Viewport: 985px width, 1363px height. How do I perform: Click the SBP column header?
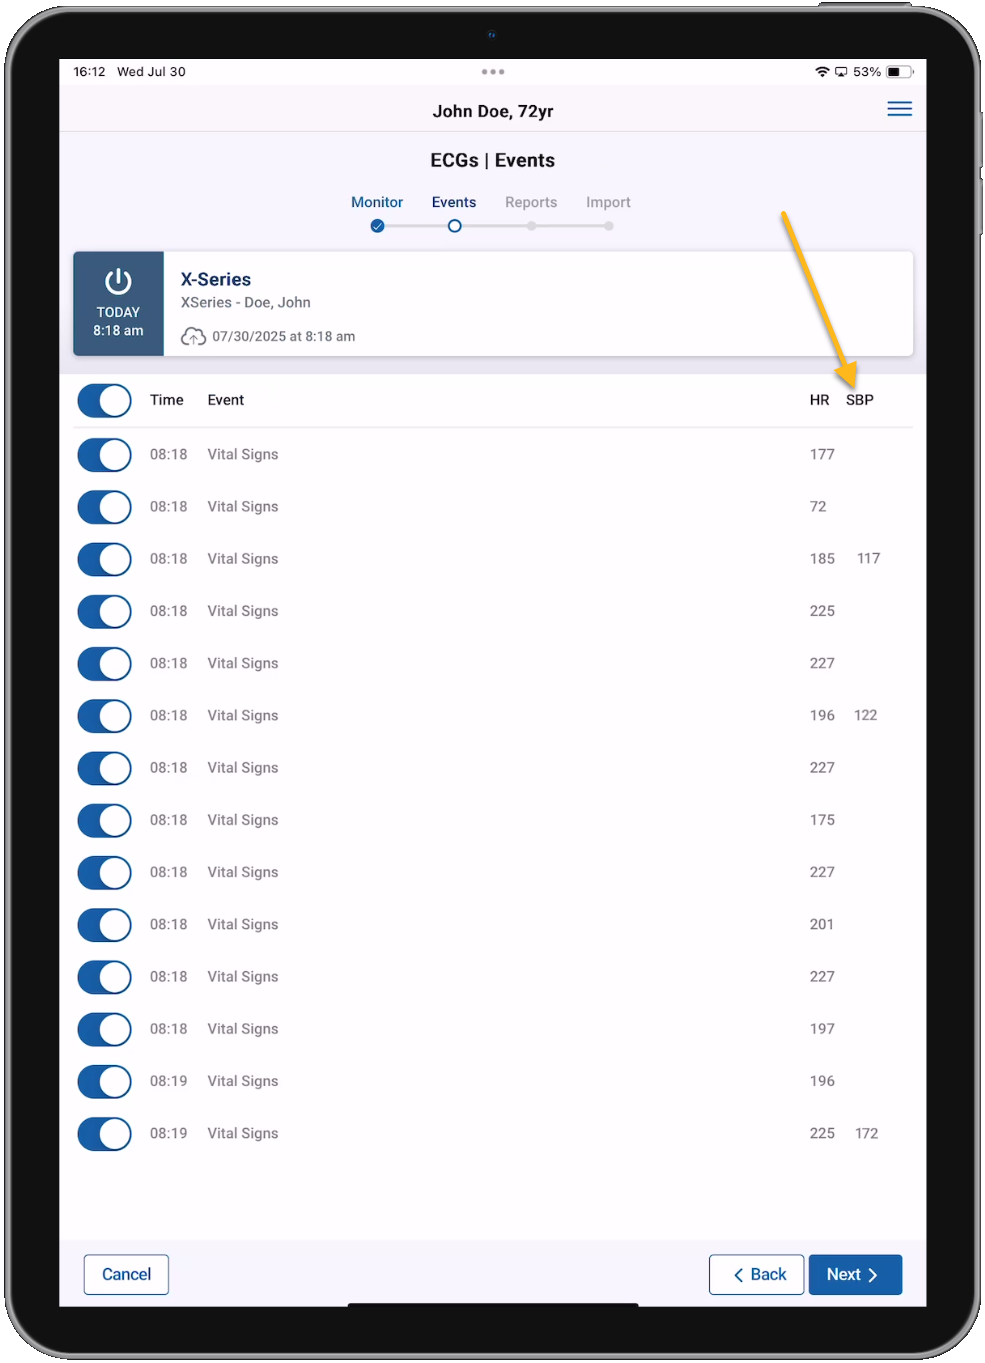pyautogui.click(x=860, y=400)
